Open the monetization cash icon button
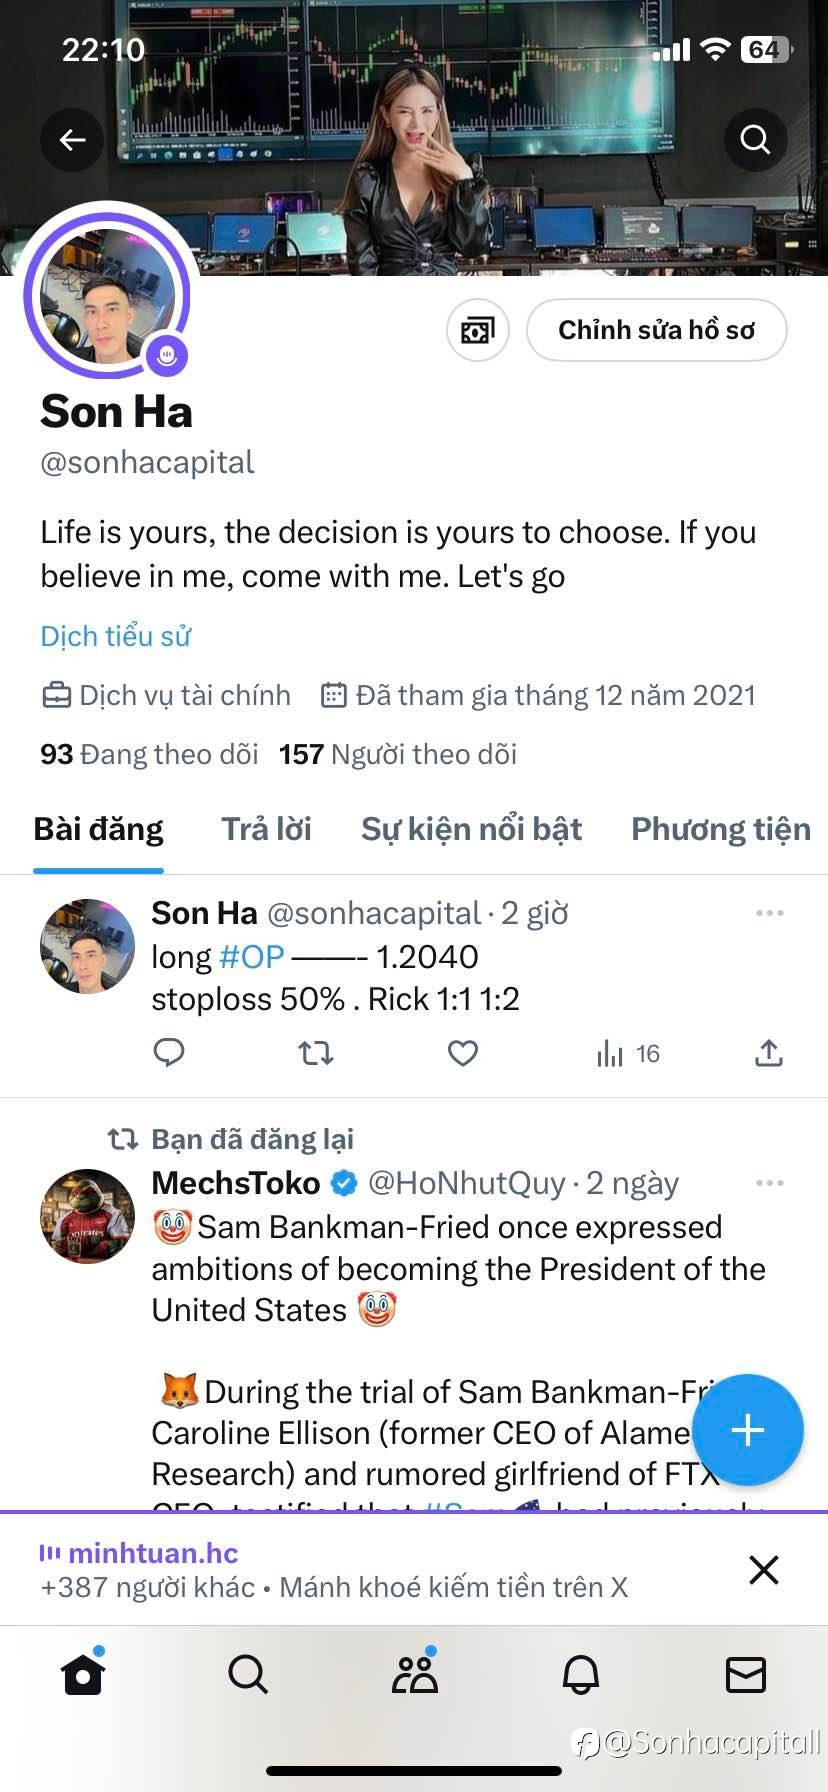 click(x=477, y=330)
